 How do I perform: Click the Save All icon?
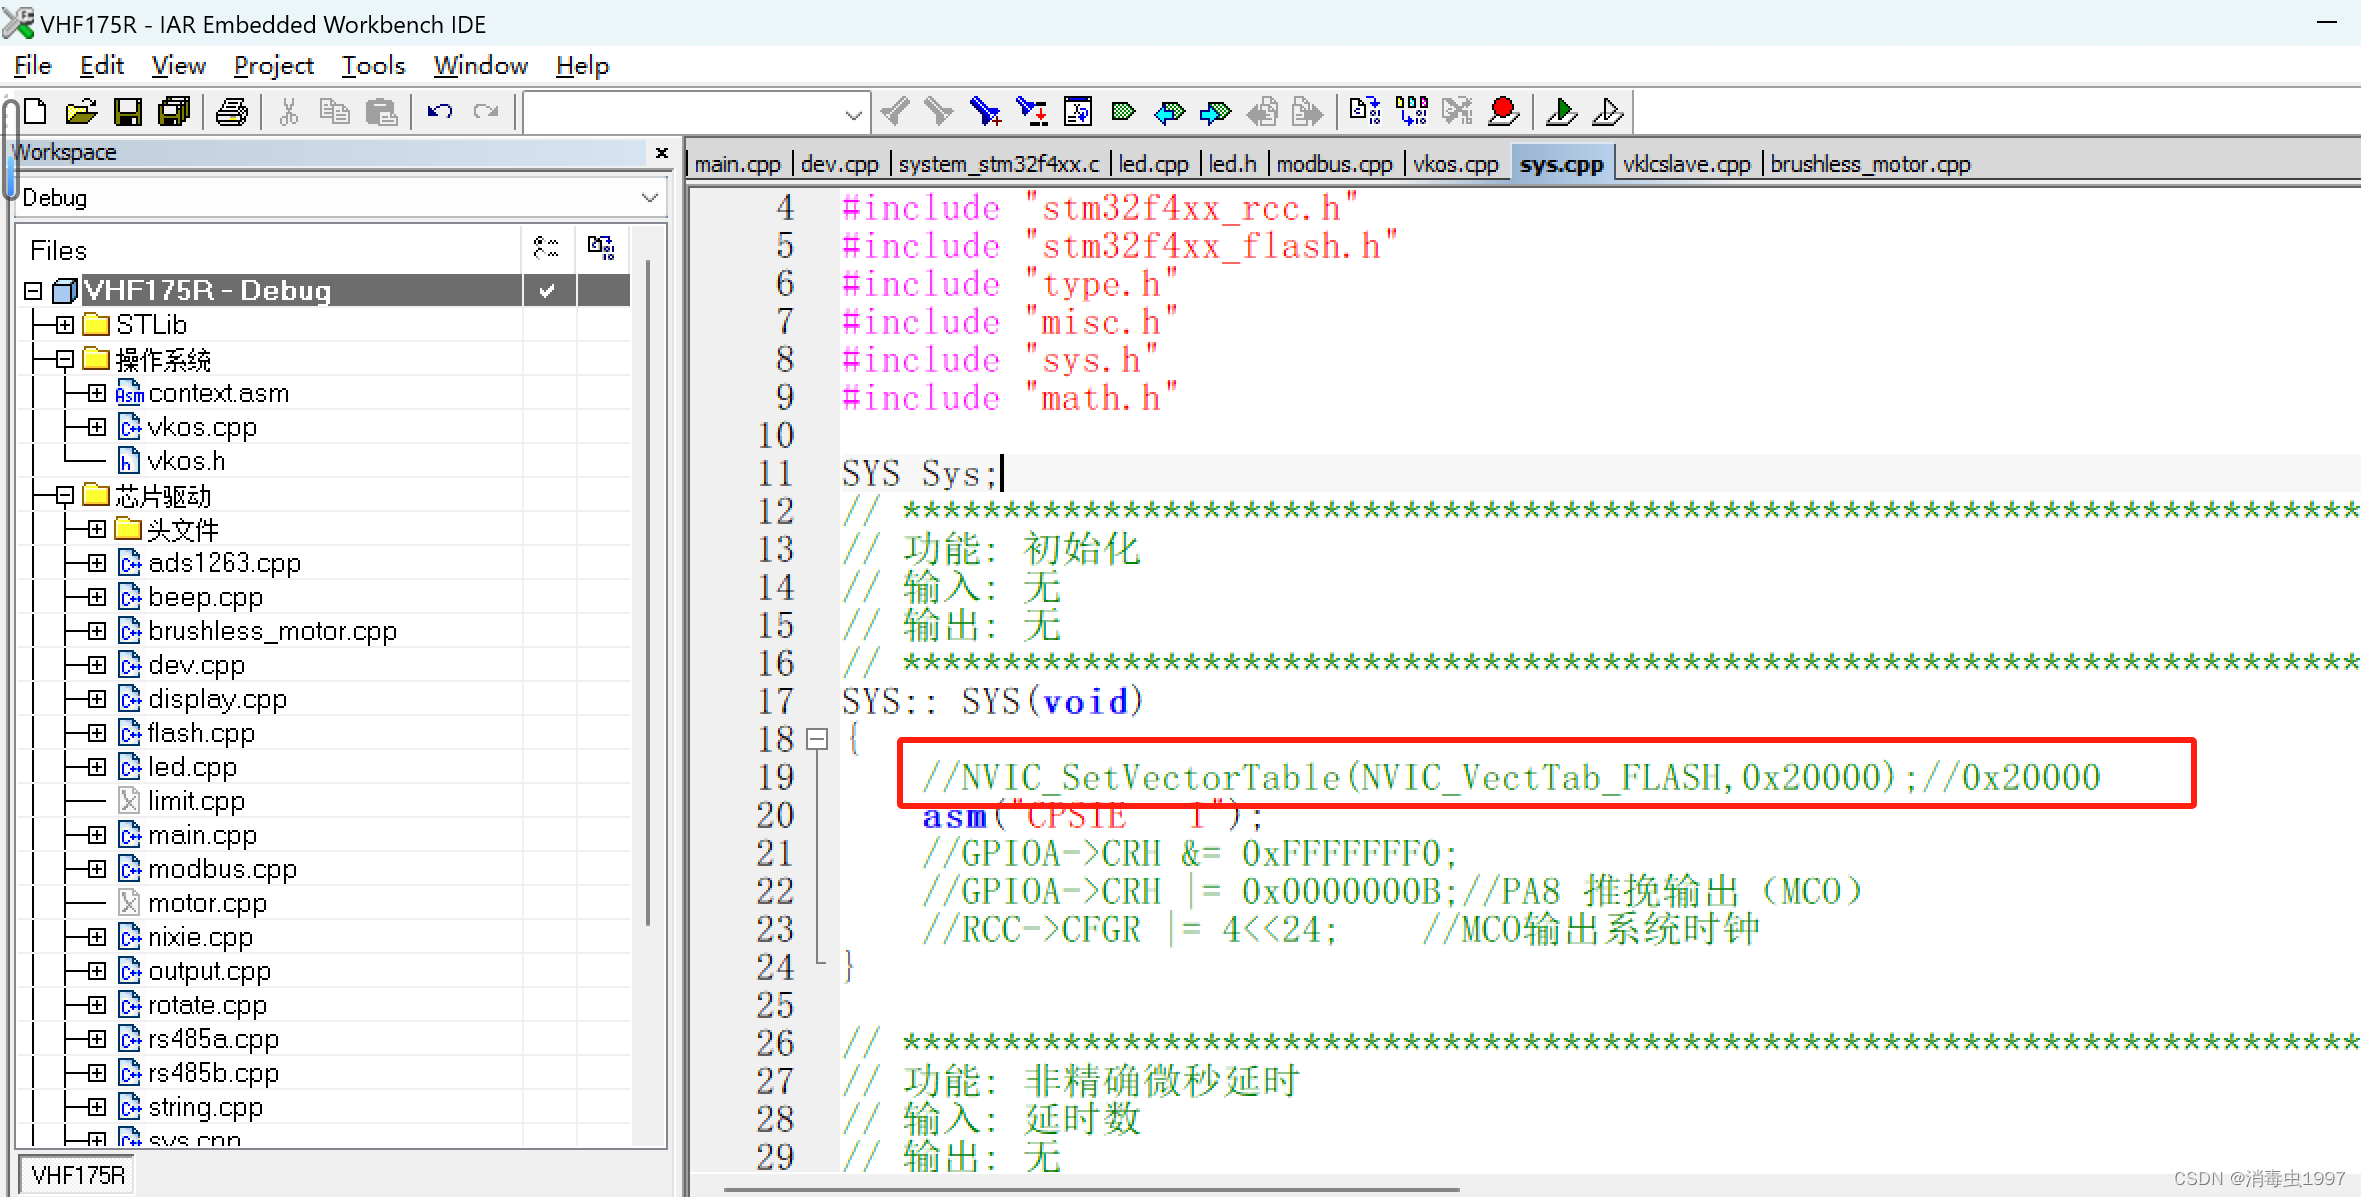(x=174, y=112)
